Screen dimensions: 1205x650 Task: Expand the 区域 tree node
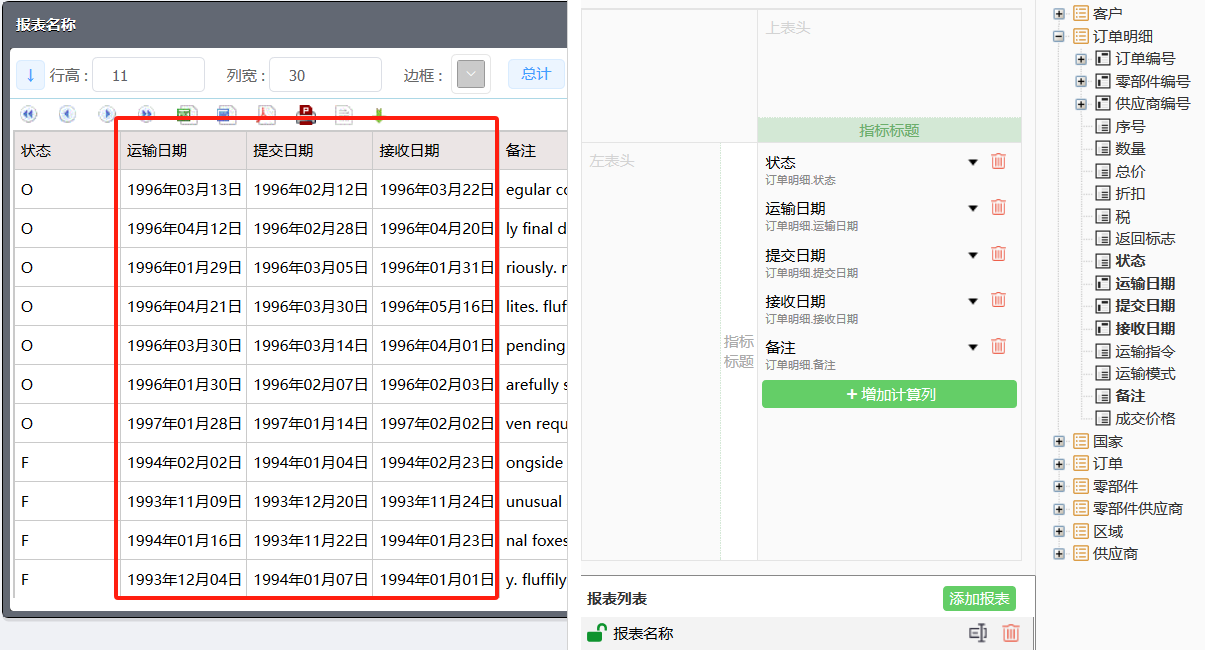[1059, 531]
